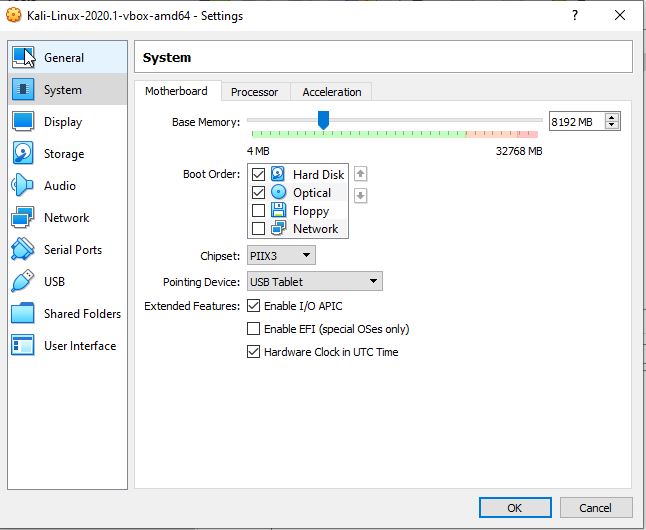Open the Serial Ports connector icon
The image size is (646, 530).
click(23, 249)
